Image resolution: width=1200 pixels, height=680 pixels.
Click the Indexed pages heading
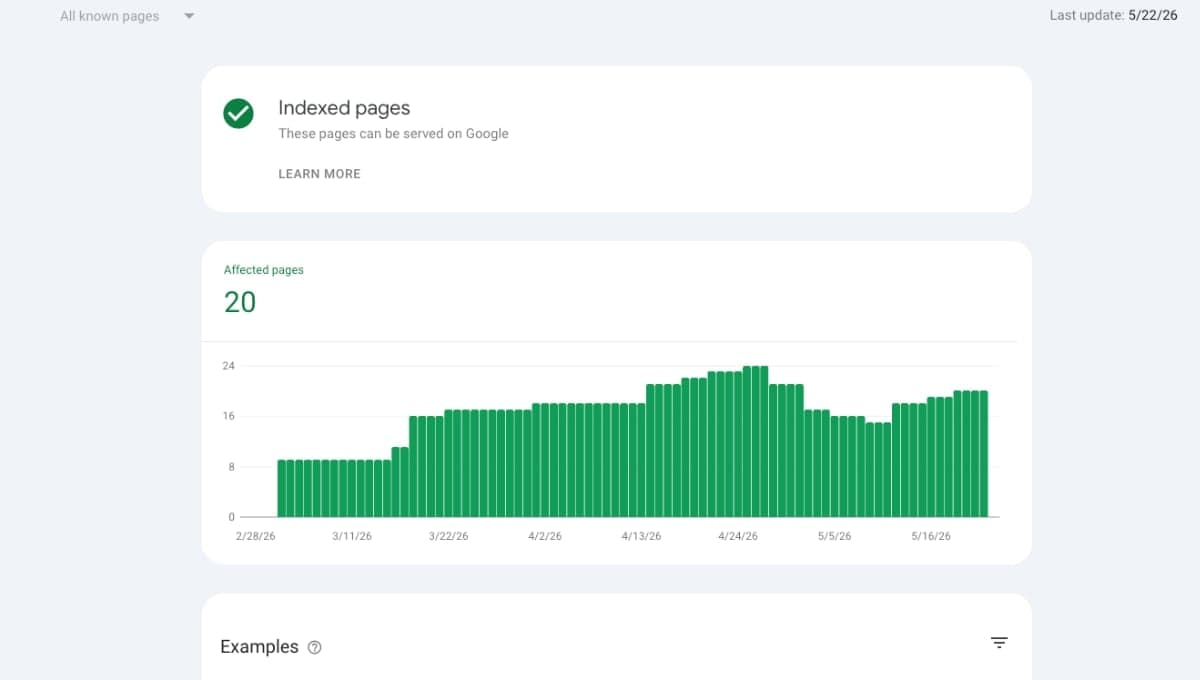click(344, 108)
